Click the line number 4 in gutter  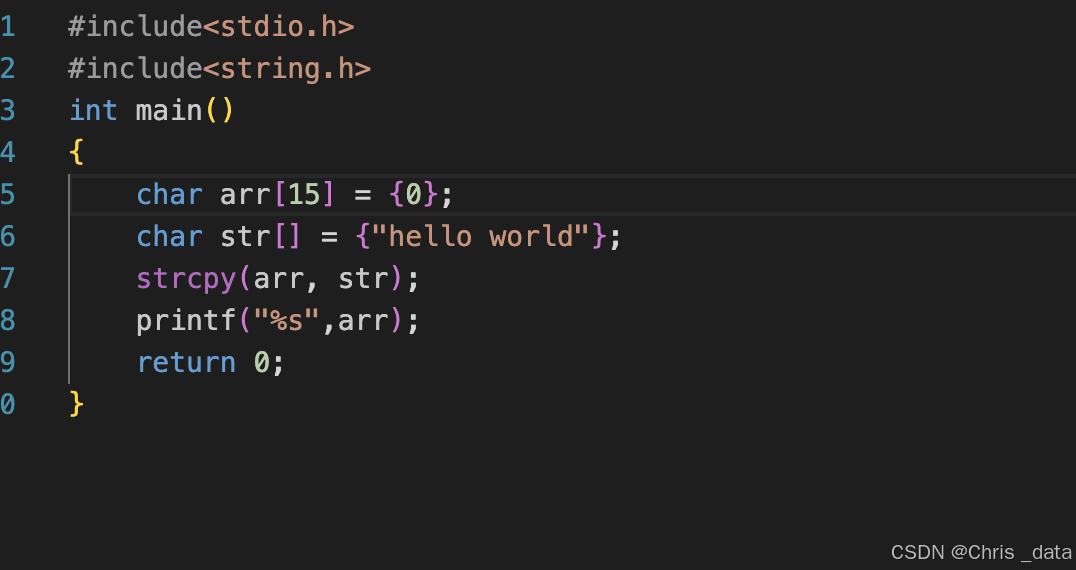tap(7, 152)
